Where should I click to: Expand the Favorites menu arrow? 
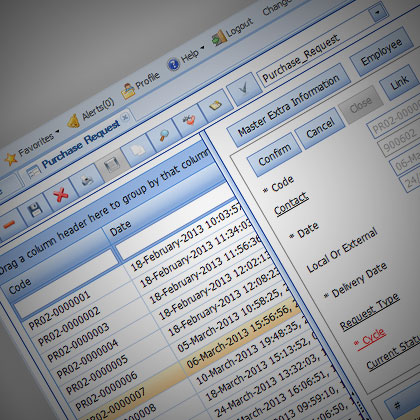(57, 132)
